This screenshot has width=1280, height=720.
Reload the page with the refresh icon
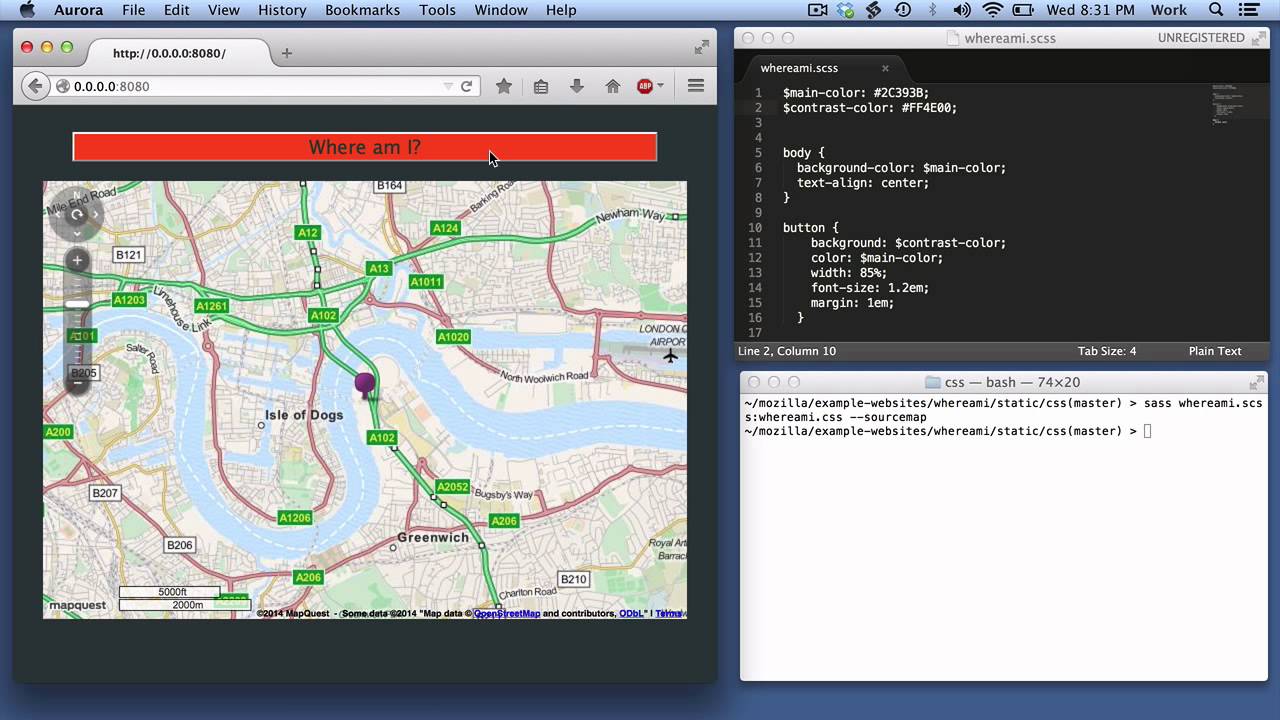pos(466,86)
